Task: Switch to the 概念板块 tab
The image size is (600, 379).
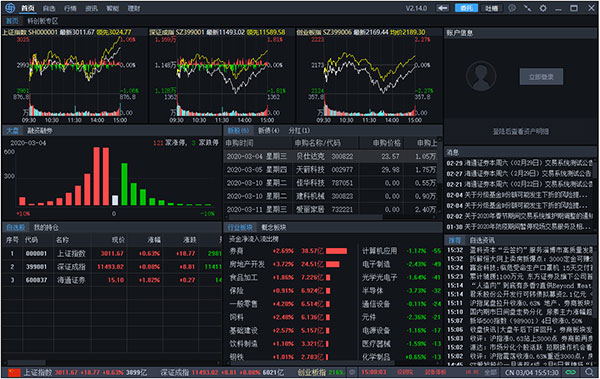Action: click(x=274, y=227)
